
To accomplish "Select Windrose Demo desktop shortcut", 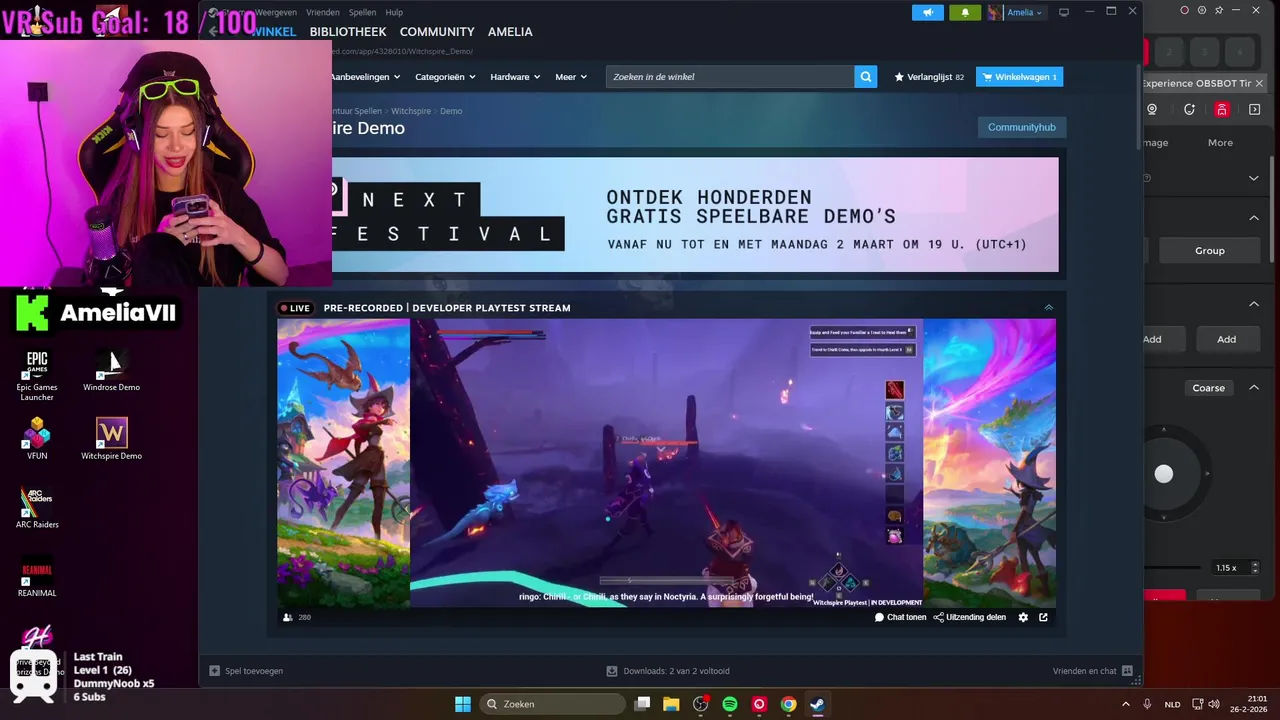I will click(111, 372).
